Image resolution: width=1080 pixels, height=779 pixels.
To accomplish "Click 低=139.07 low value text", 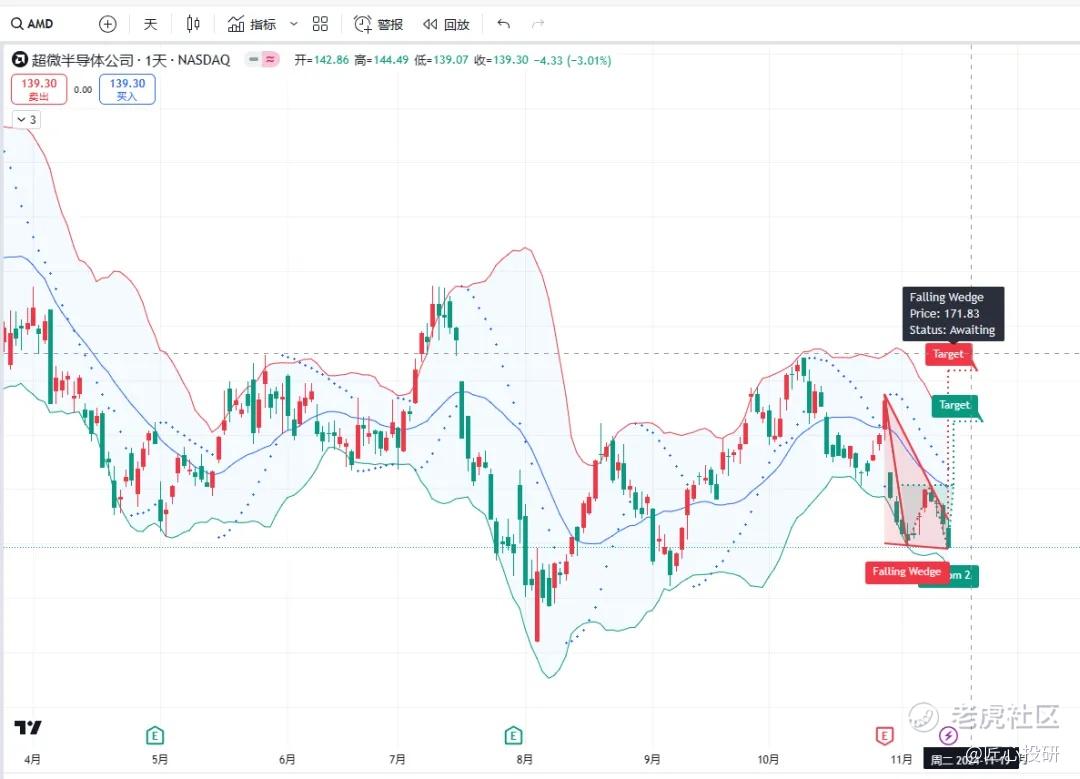I will tap(441, 60).
